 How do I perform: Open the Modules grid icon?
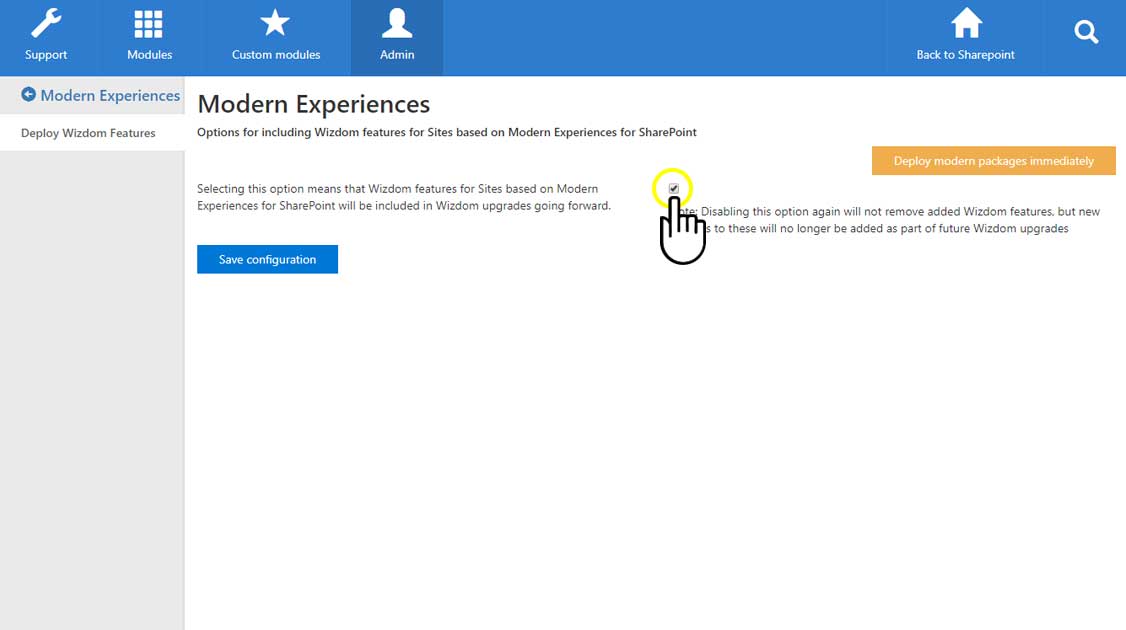coord(149,24)
